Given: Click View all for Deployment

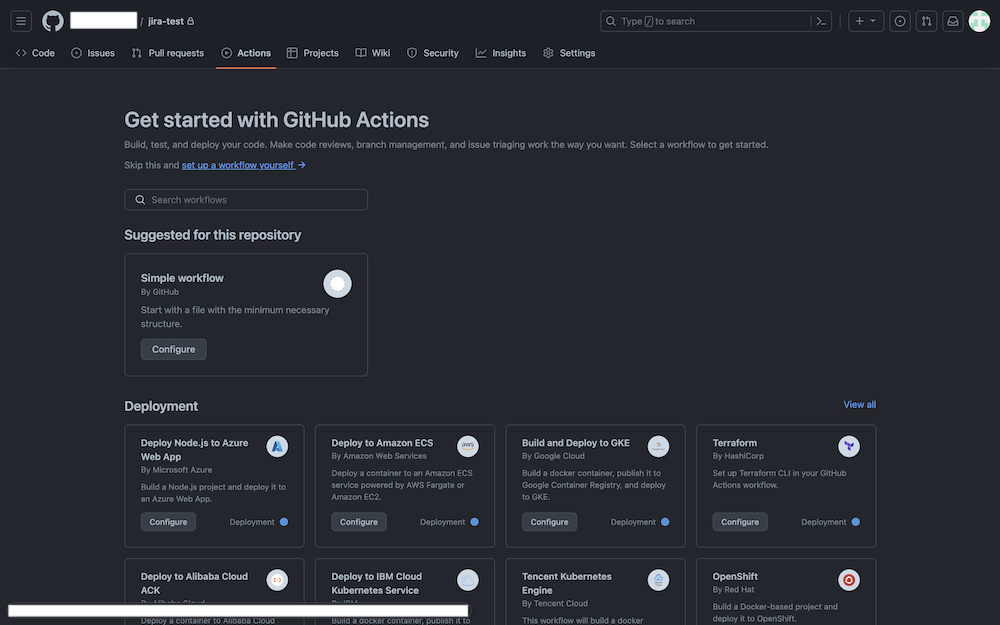Looking at the screenshot, I should [x=860, y=404].
